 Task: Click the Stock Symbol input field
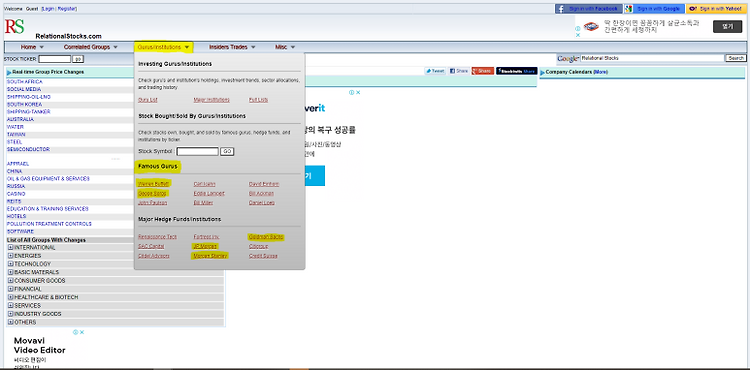(x=198, y=152)
